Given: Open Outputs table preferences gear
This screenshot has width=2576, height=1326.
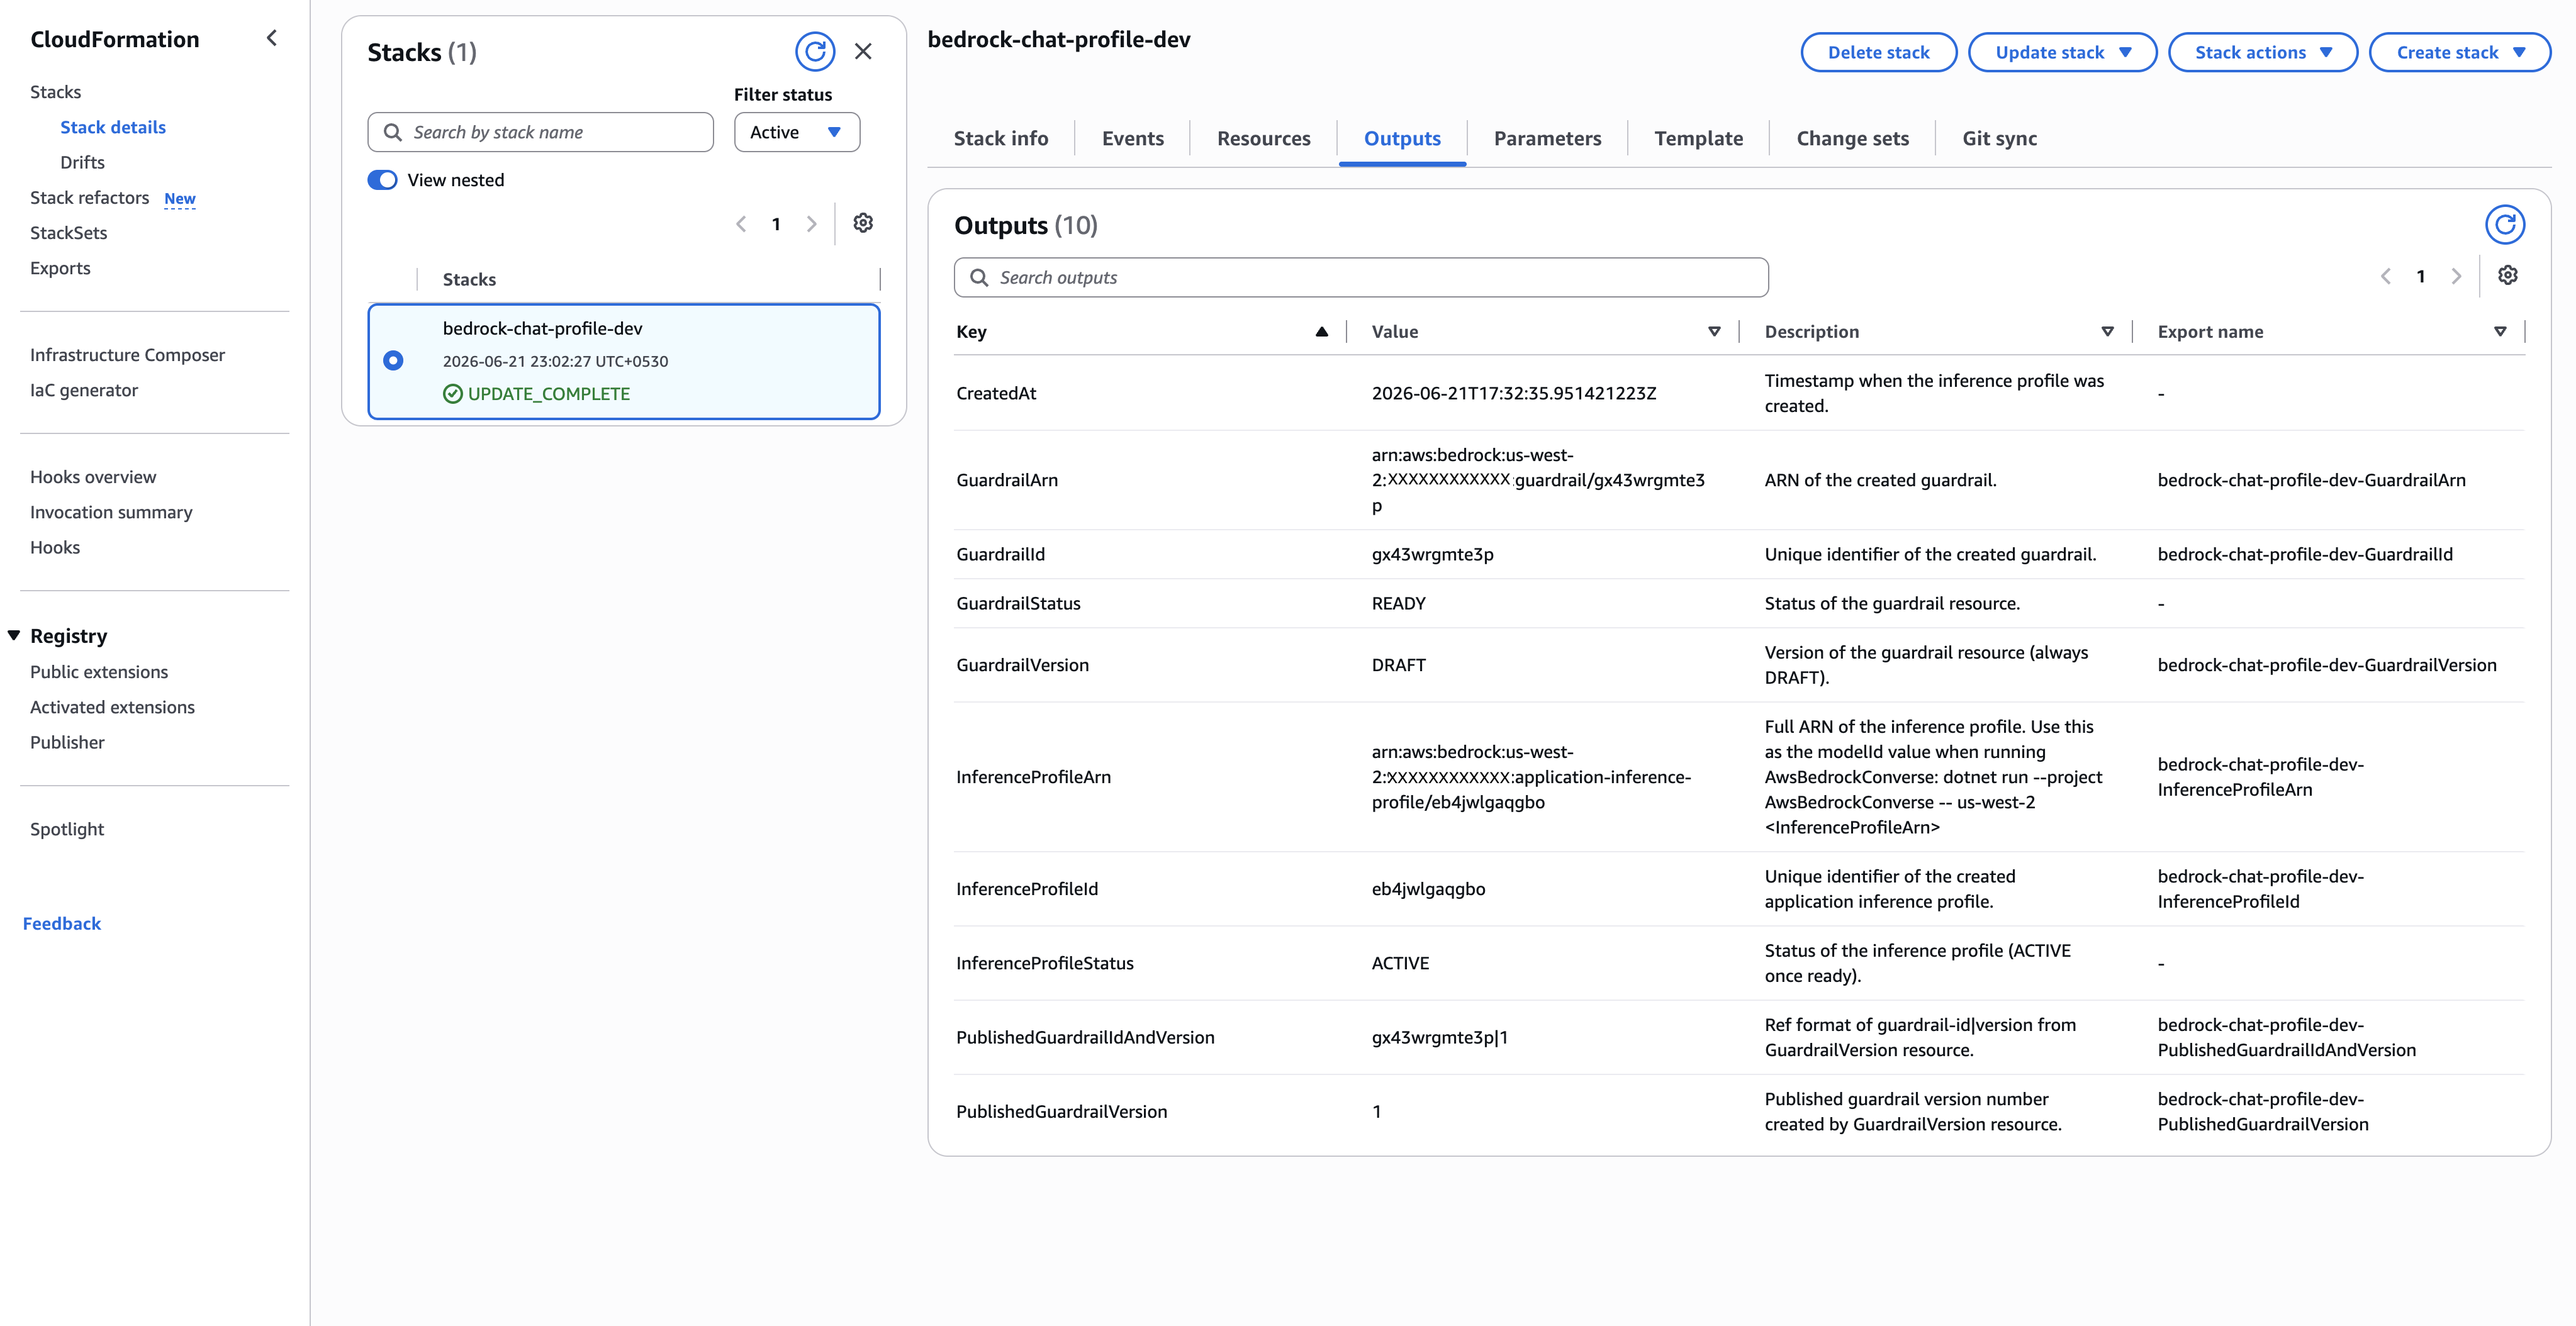Looking at the screenshot, I should pyautogui.click(x=2508, y=275).
